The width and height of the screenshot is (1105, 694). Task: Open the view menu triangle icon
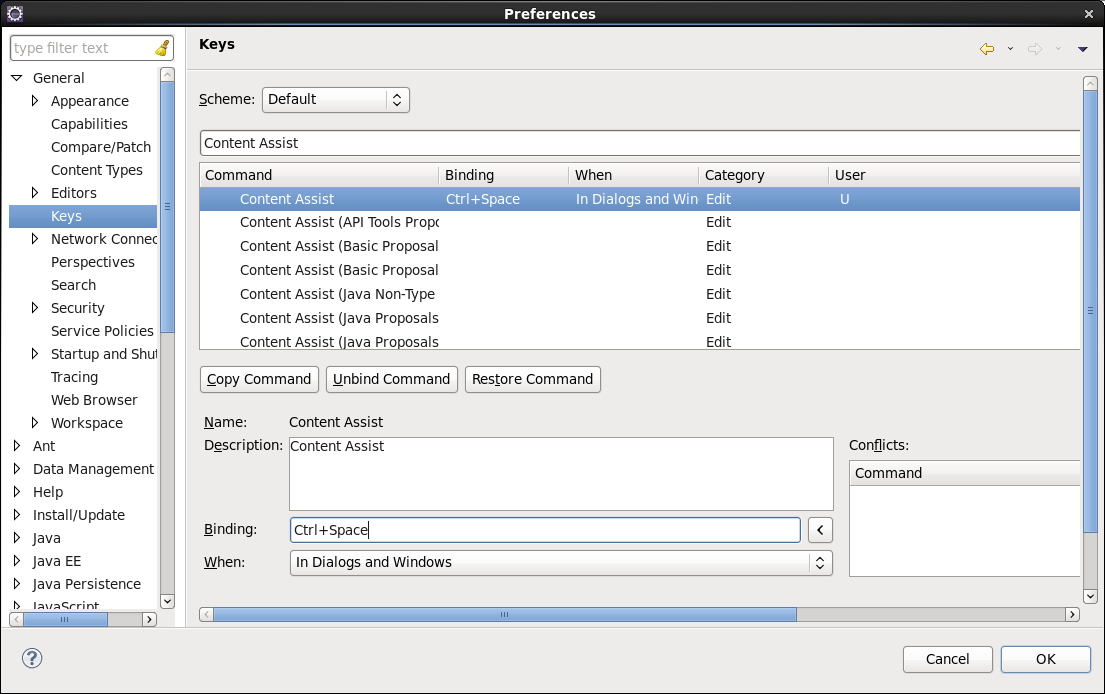[x=1082, y=49]
